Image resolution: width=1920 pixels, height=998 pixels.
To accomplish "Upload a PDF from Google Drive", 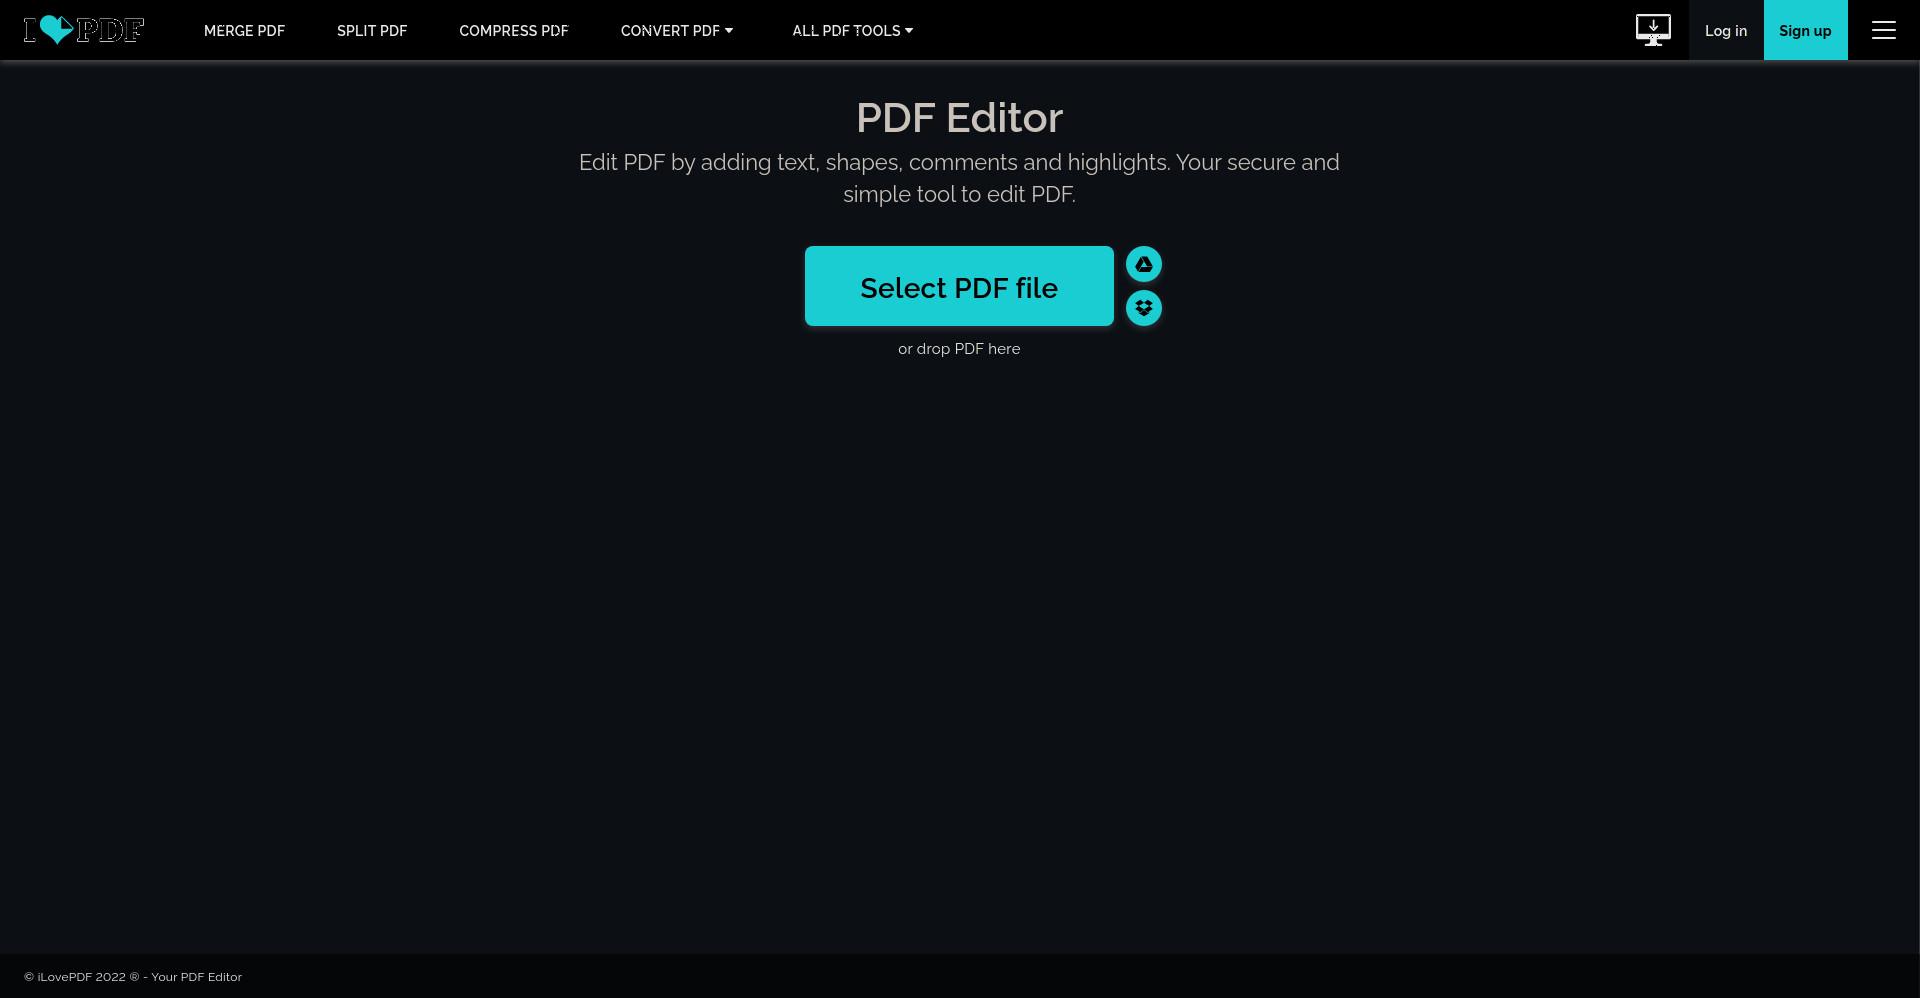I will (1144, 264).
